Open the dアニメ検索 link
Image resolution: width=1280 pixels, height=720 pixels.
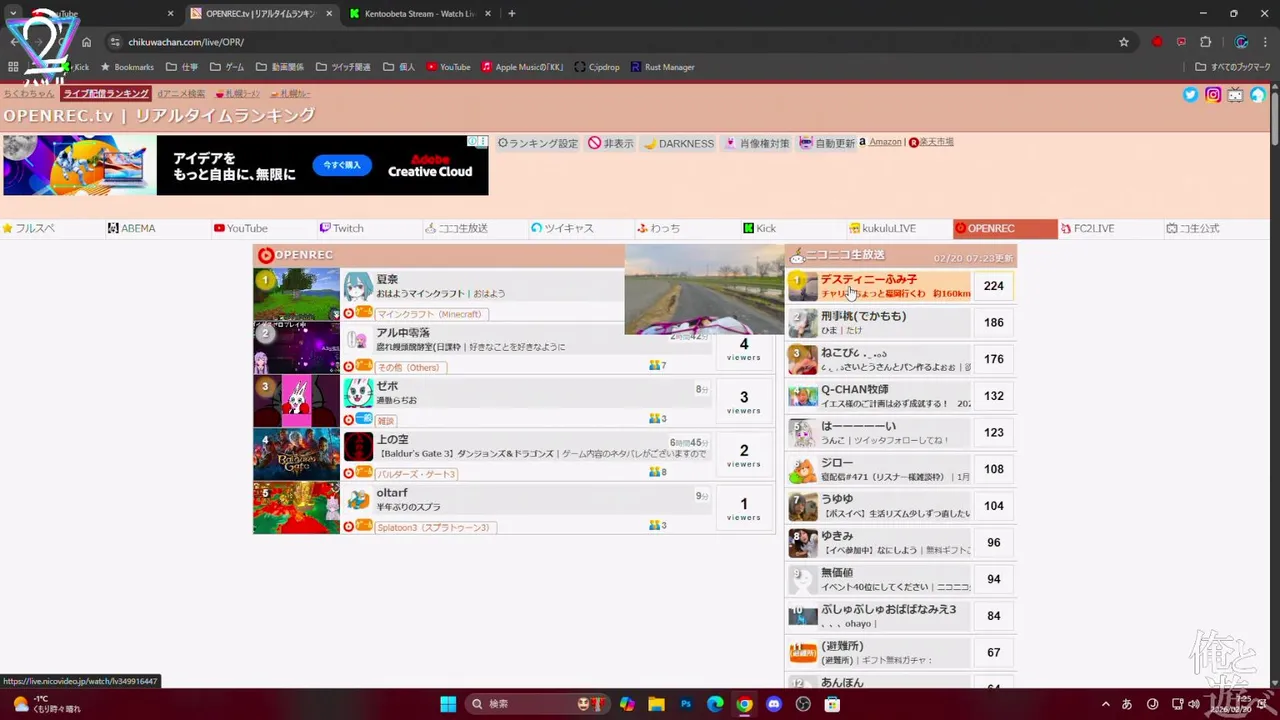coord(181,93)
